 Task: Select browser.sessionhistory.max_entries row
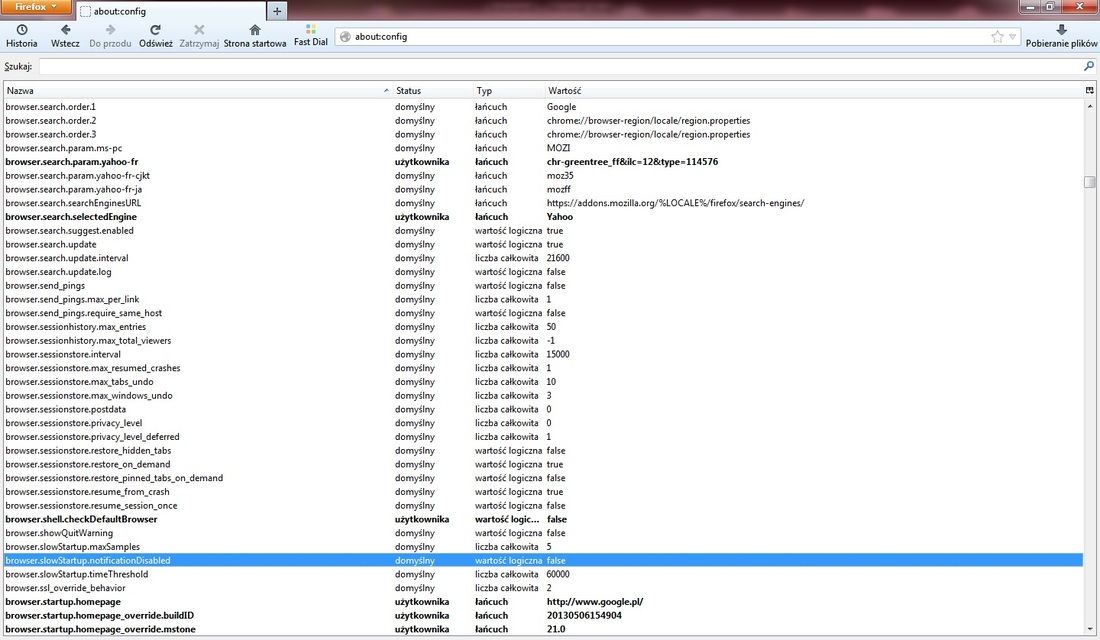click(543, 326)
